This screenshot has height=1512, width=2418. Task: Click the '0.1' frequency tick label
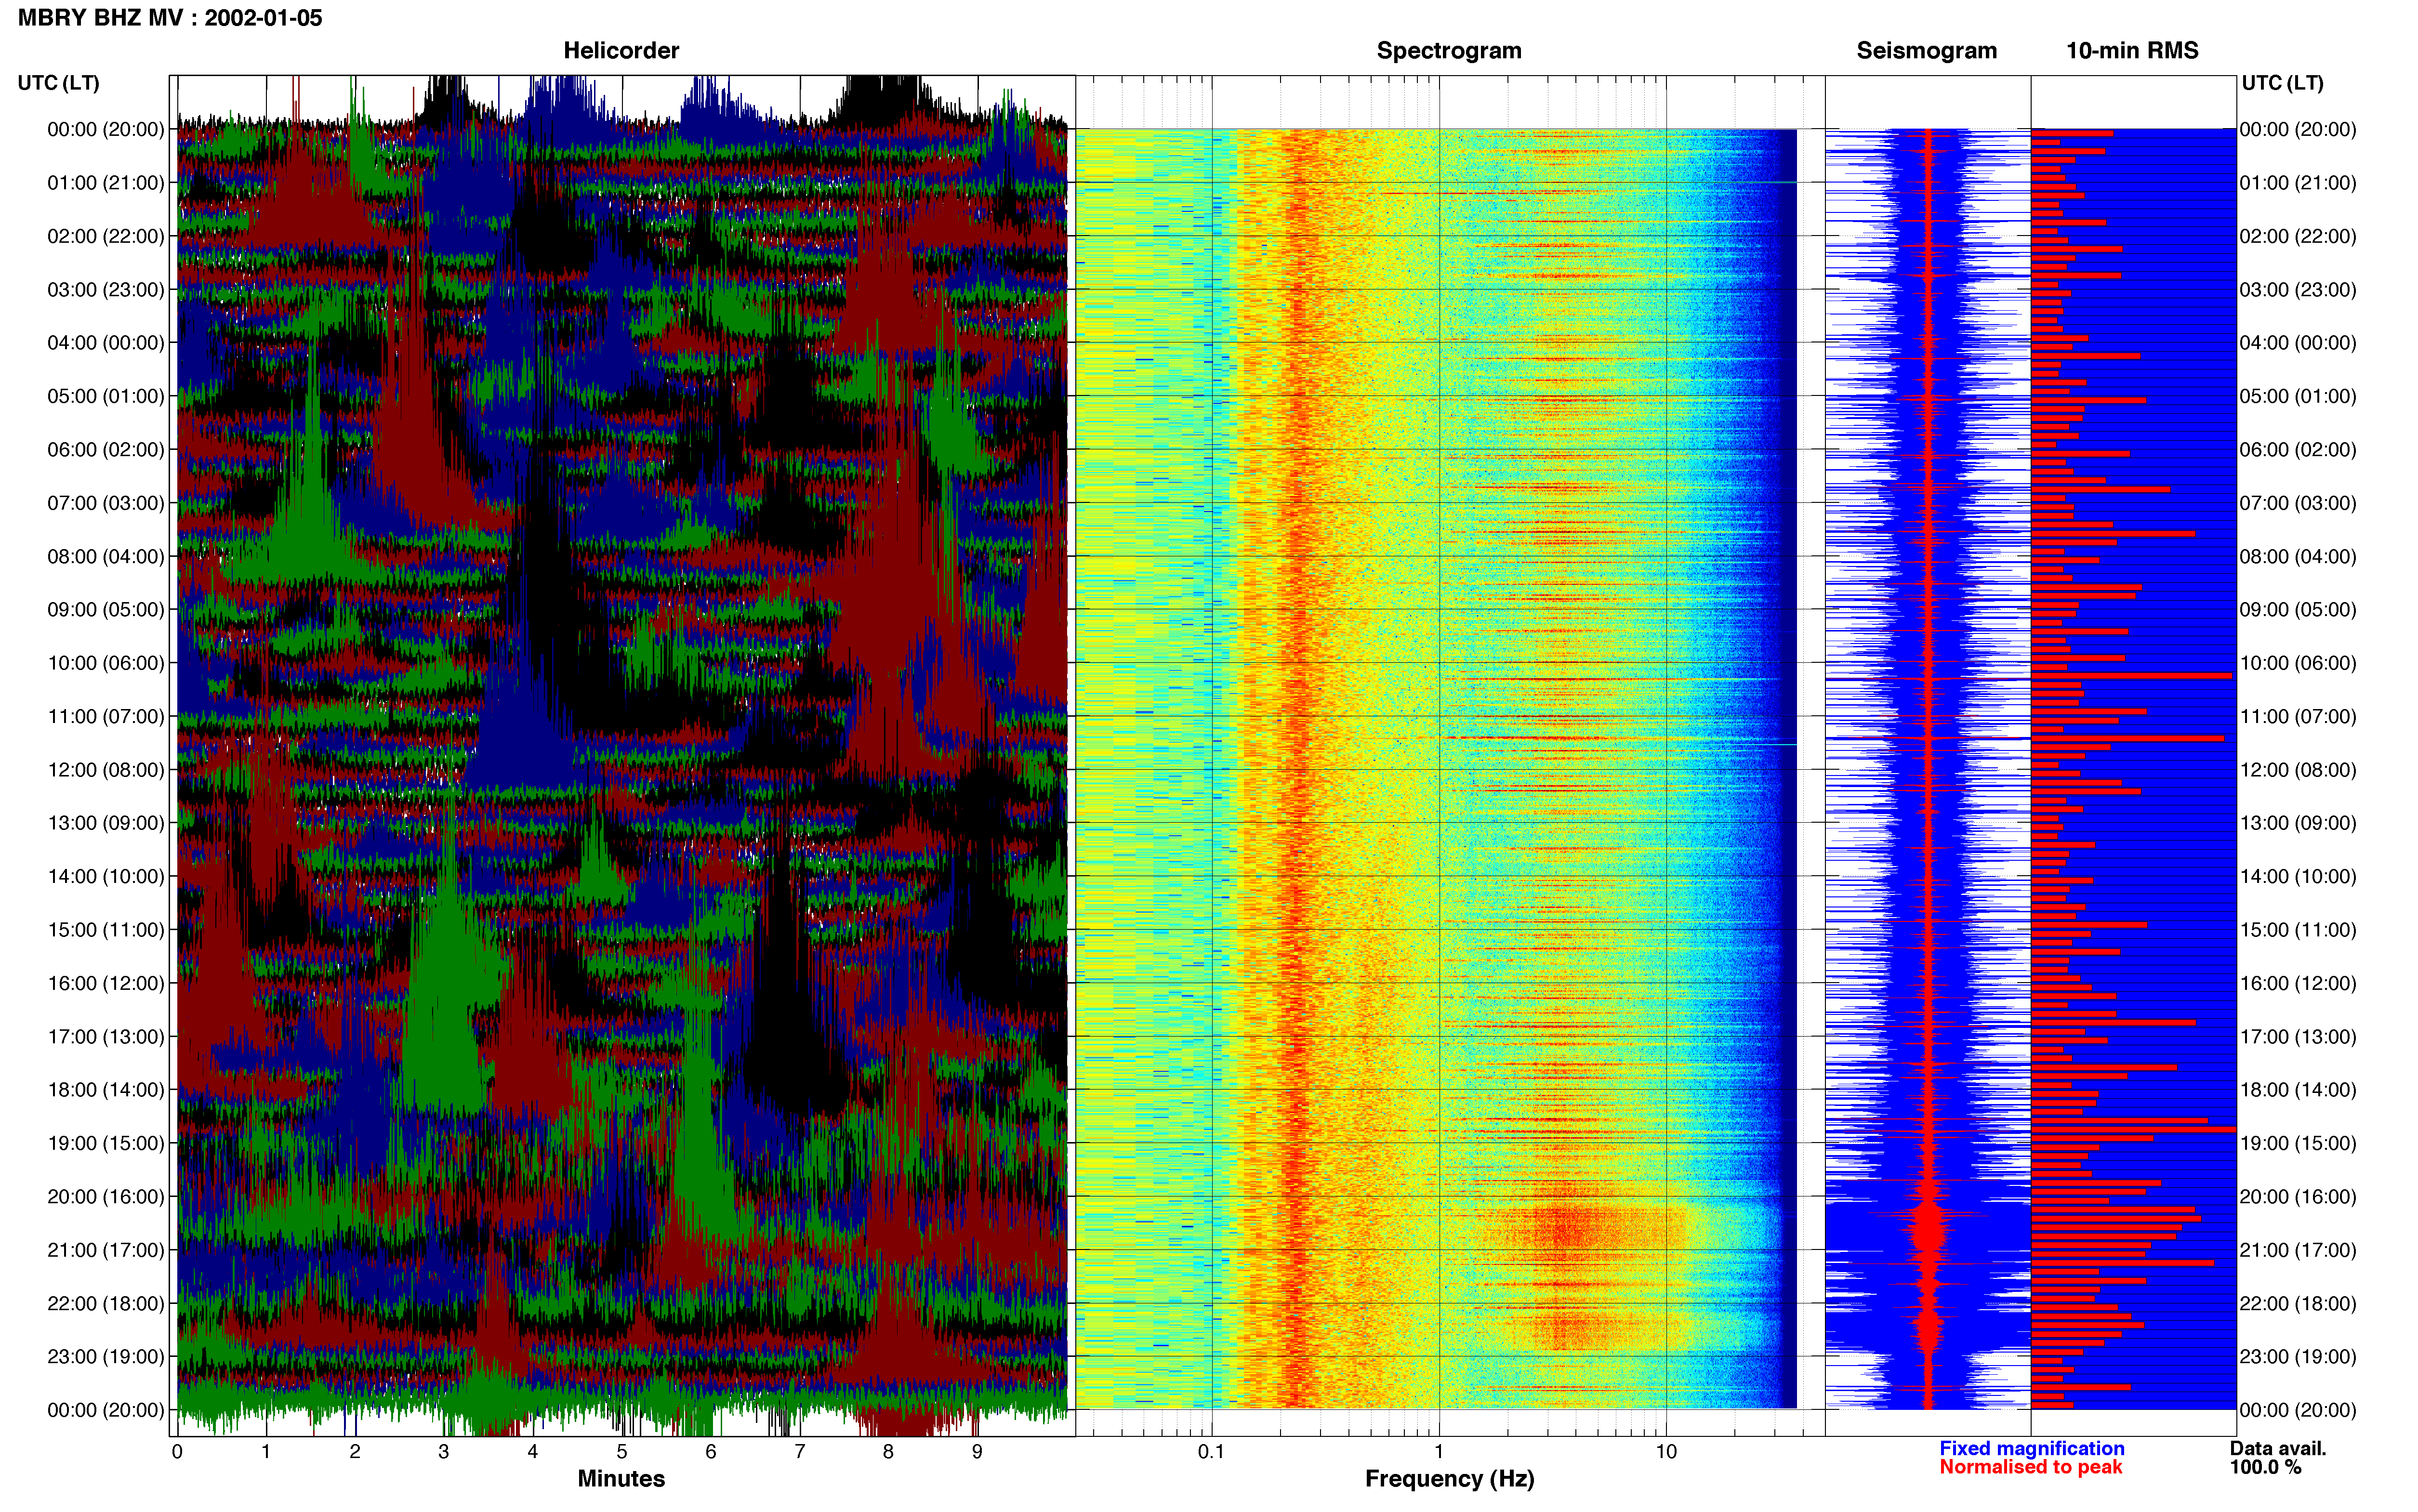[1211, 1452]
